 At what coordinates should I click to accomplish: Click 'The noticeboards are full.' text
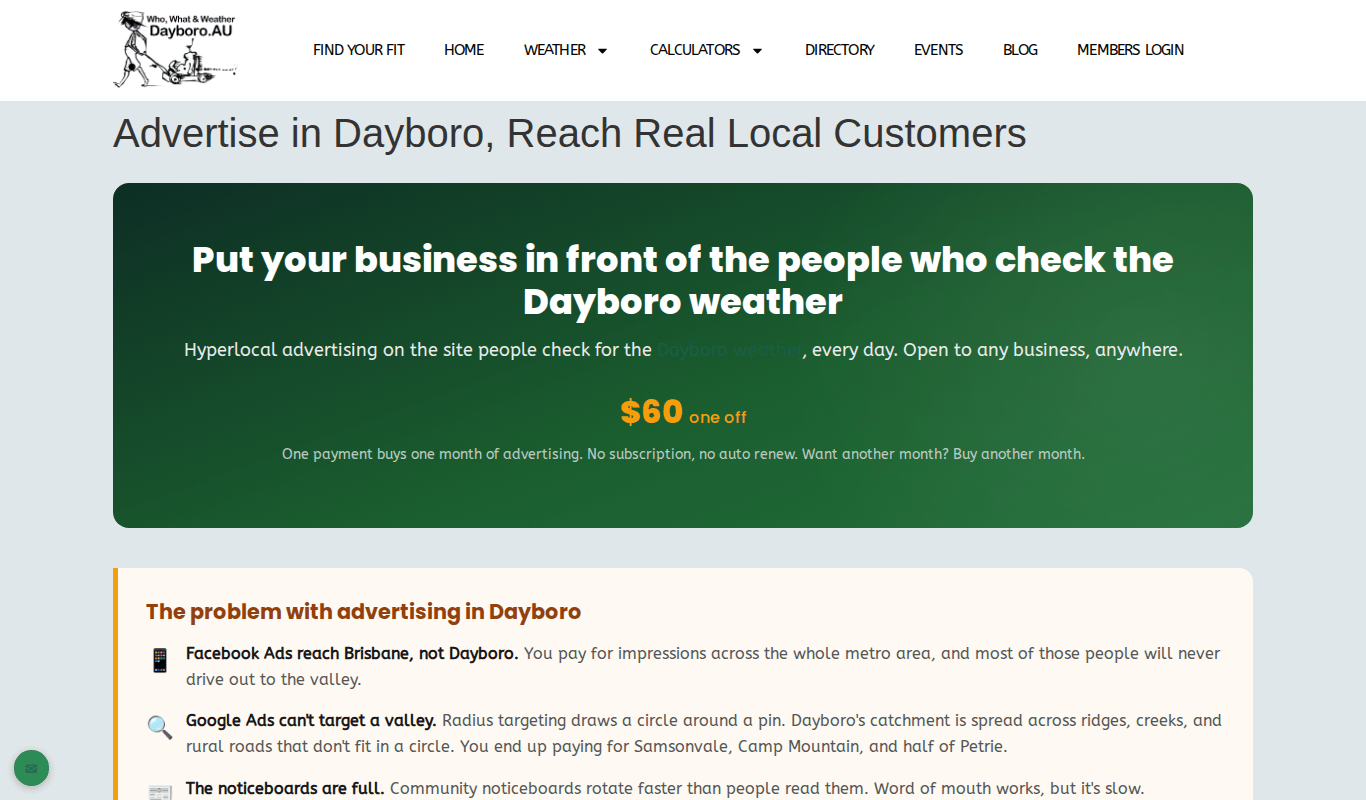tap(285, 788)
